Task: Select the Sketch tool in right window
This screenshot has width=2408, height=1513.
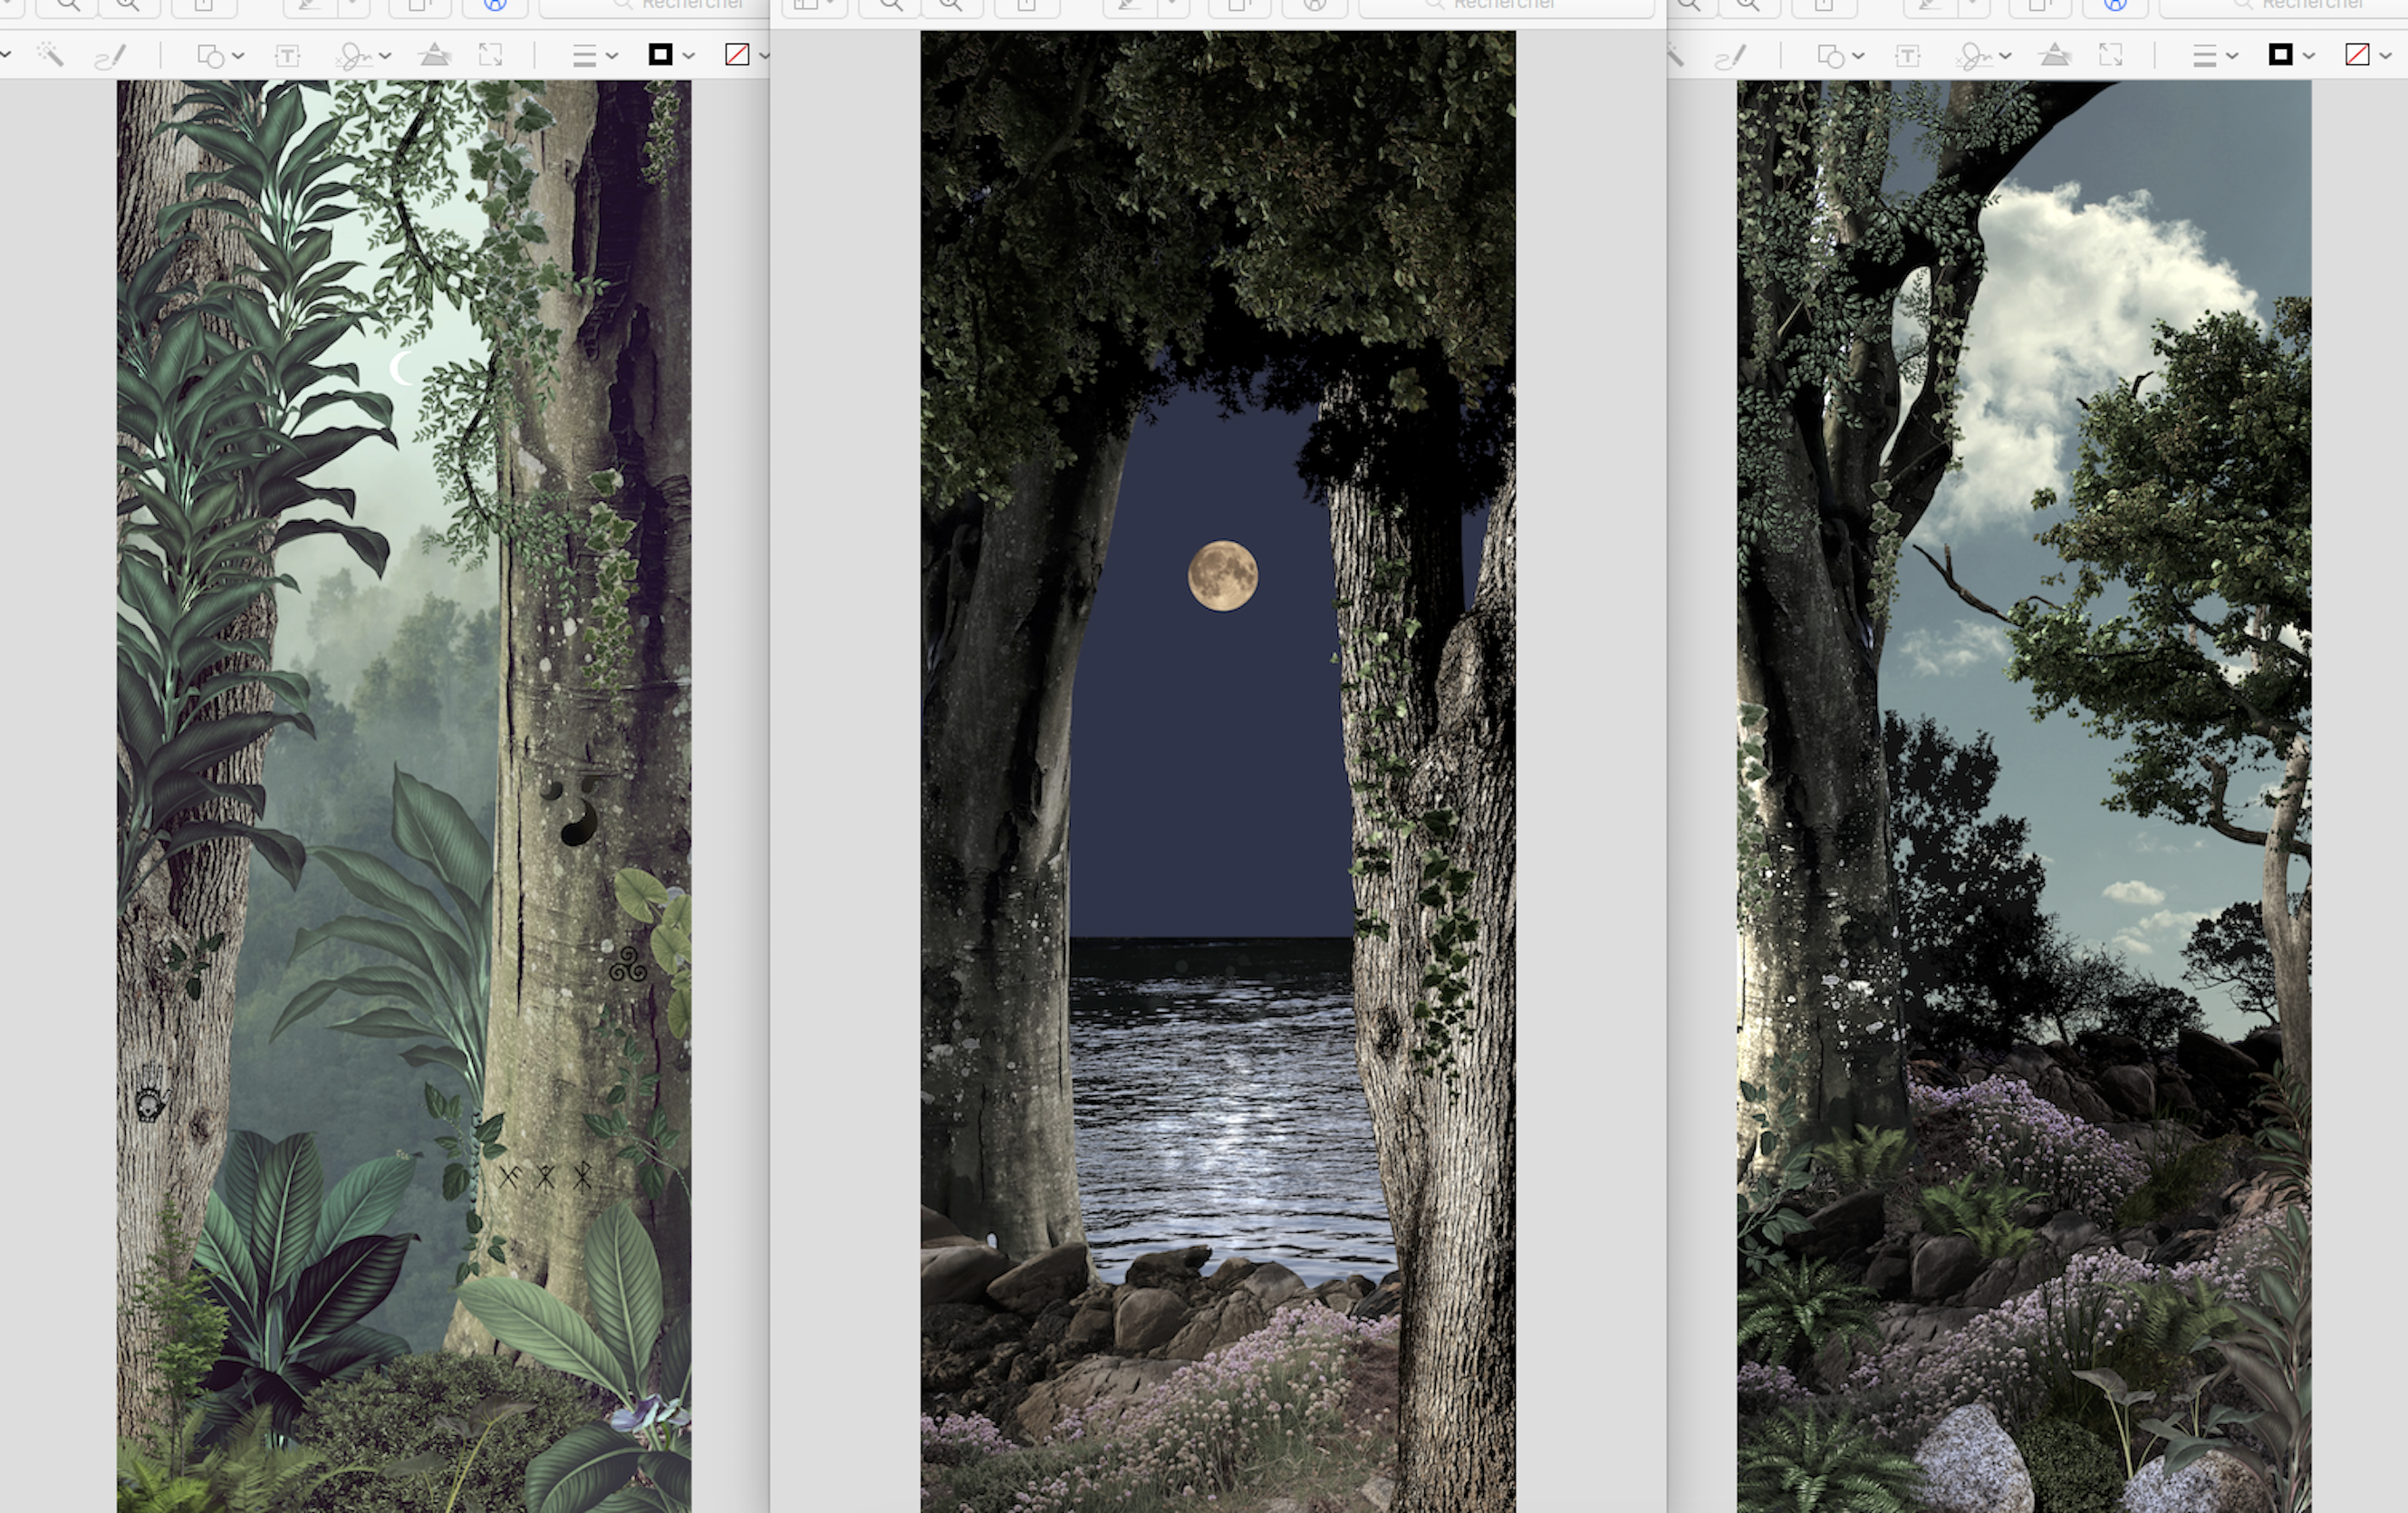Action: tap(1730, 55)
